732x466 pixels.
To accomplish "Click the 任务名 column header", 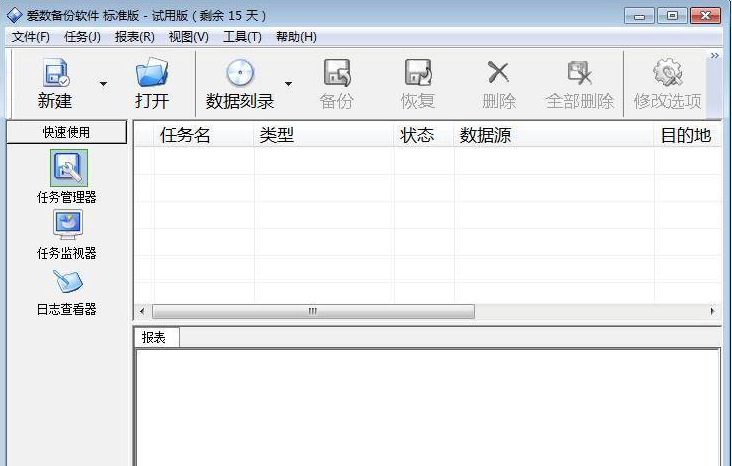I will point(204,135).
